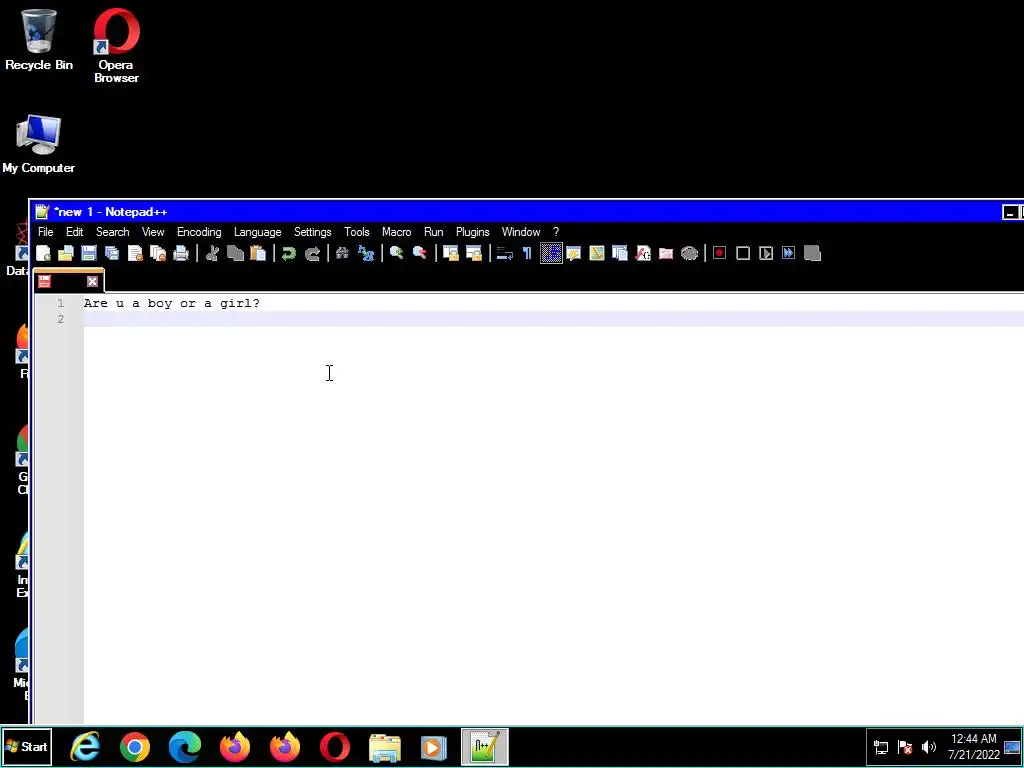This screenshot has width=1024, height=768.
Task: Click the volume speaker icon in the system tray
Action: pos(929,746)
